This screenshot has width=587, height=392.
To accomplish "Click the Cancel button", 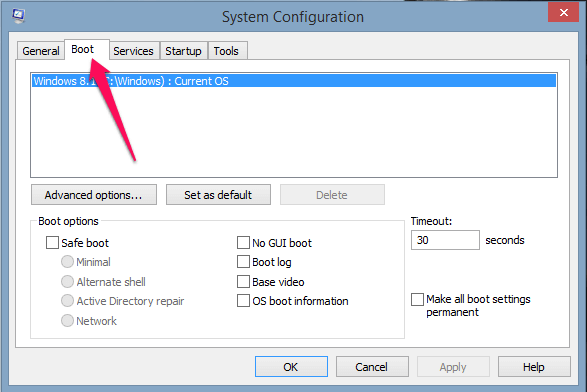I will 372,367.
